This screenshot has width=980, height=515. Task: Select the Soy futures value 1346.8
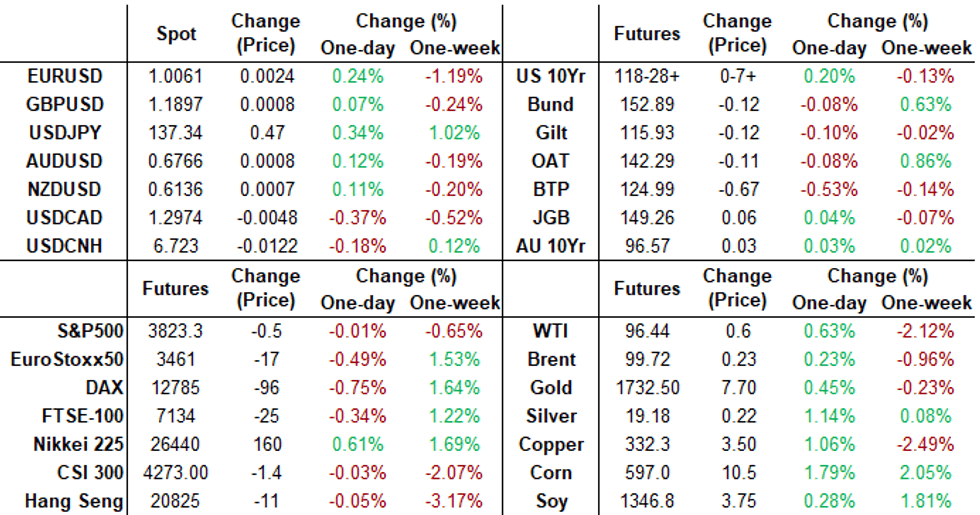[645, 501]
